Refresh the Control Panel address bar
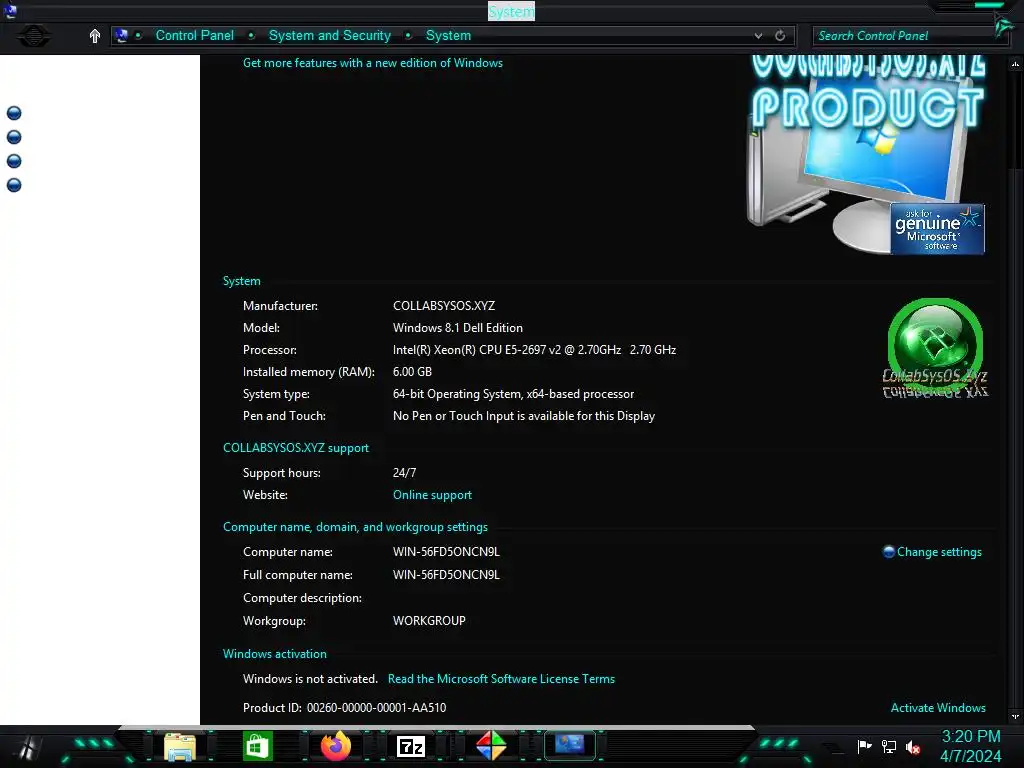The width and height of the screenshot is (1024, 768). point(780,36)
